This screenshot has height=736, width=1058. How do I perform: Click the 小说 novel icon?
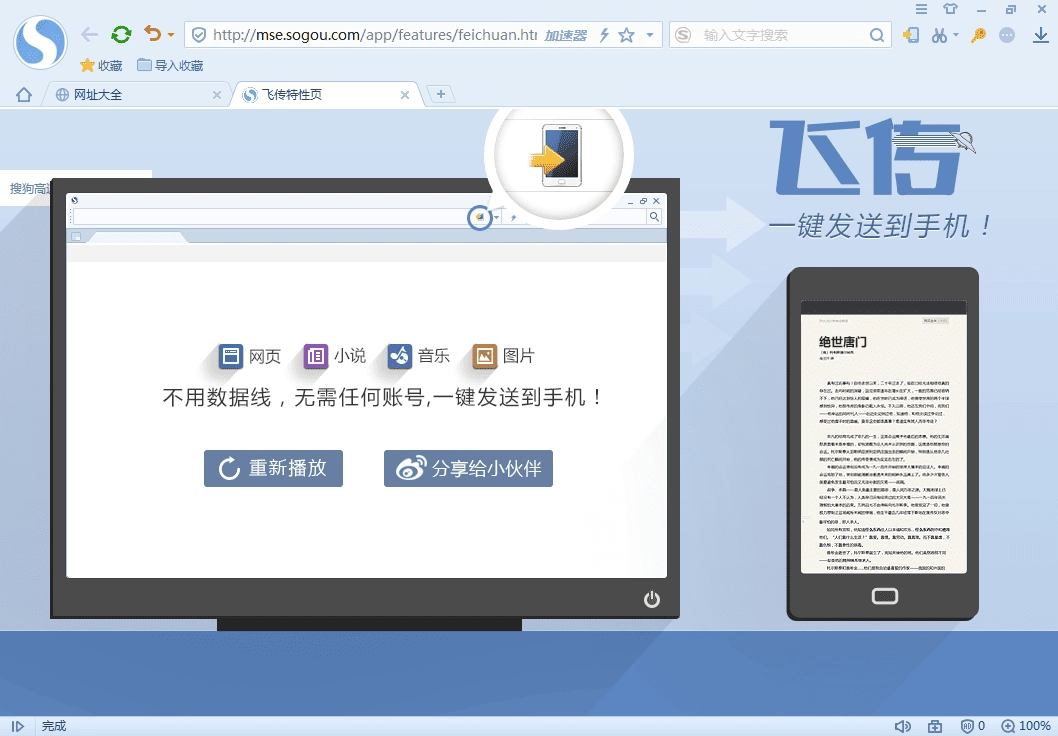coord(315,356)
